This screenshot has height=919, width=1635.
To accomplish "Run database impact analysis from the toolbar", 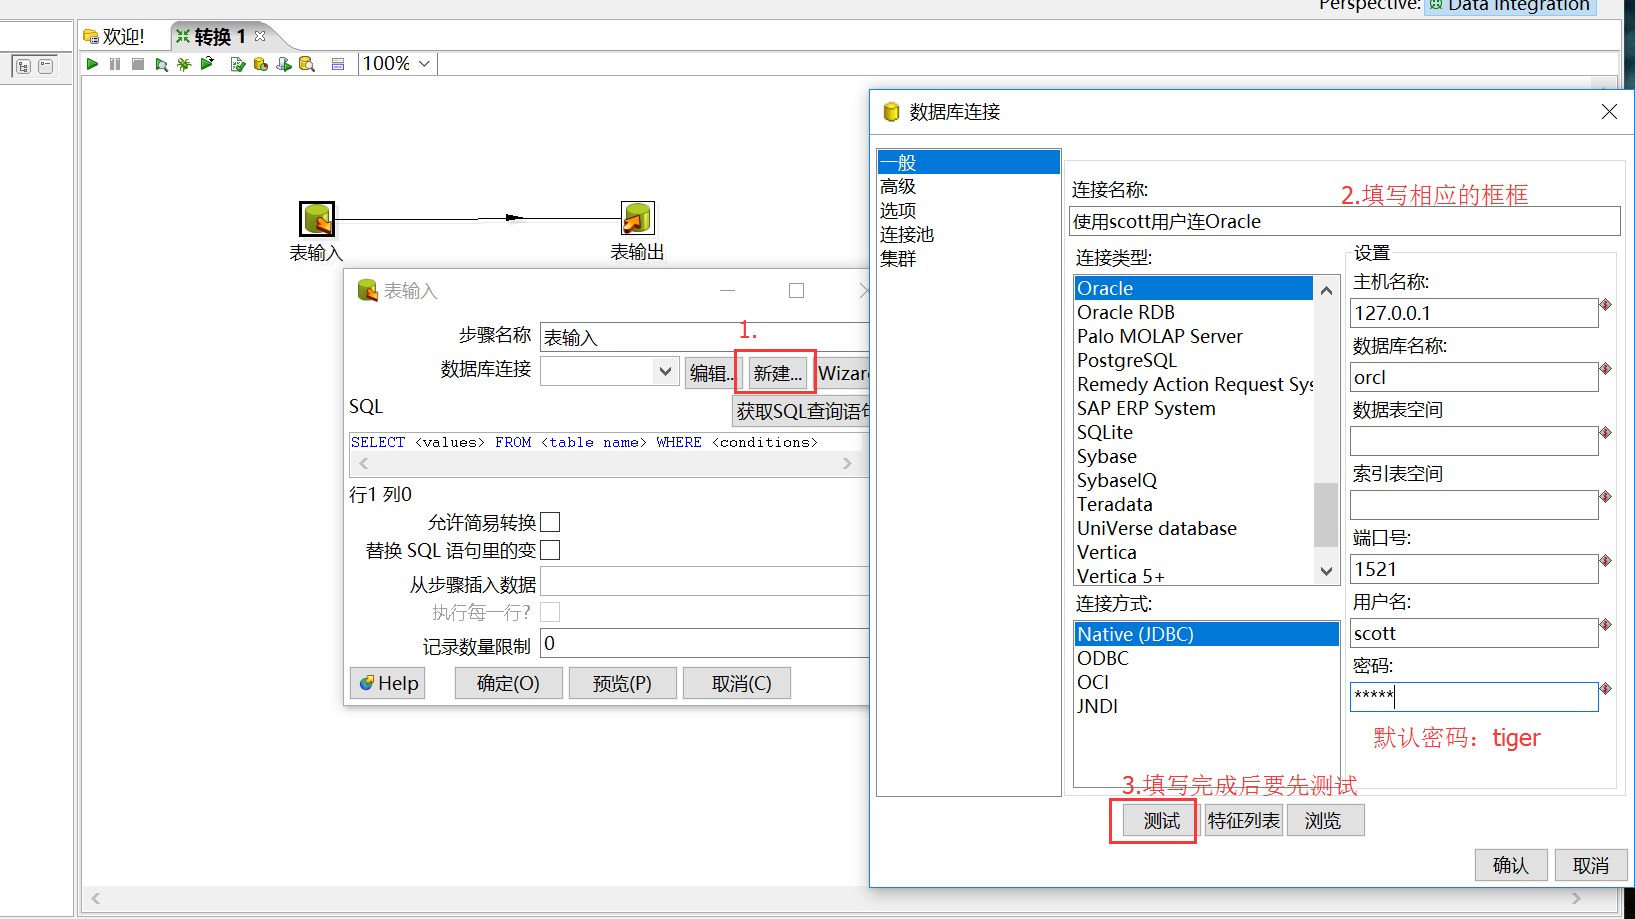I will click(261, 63).
